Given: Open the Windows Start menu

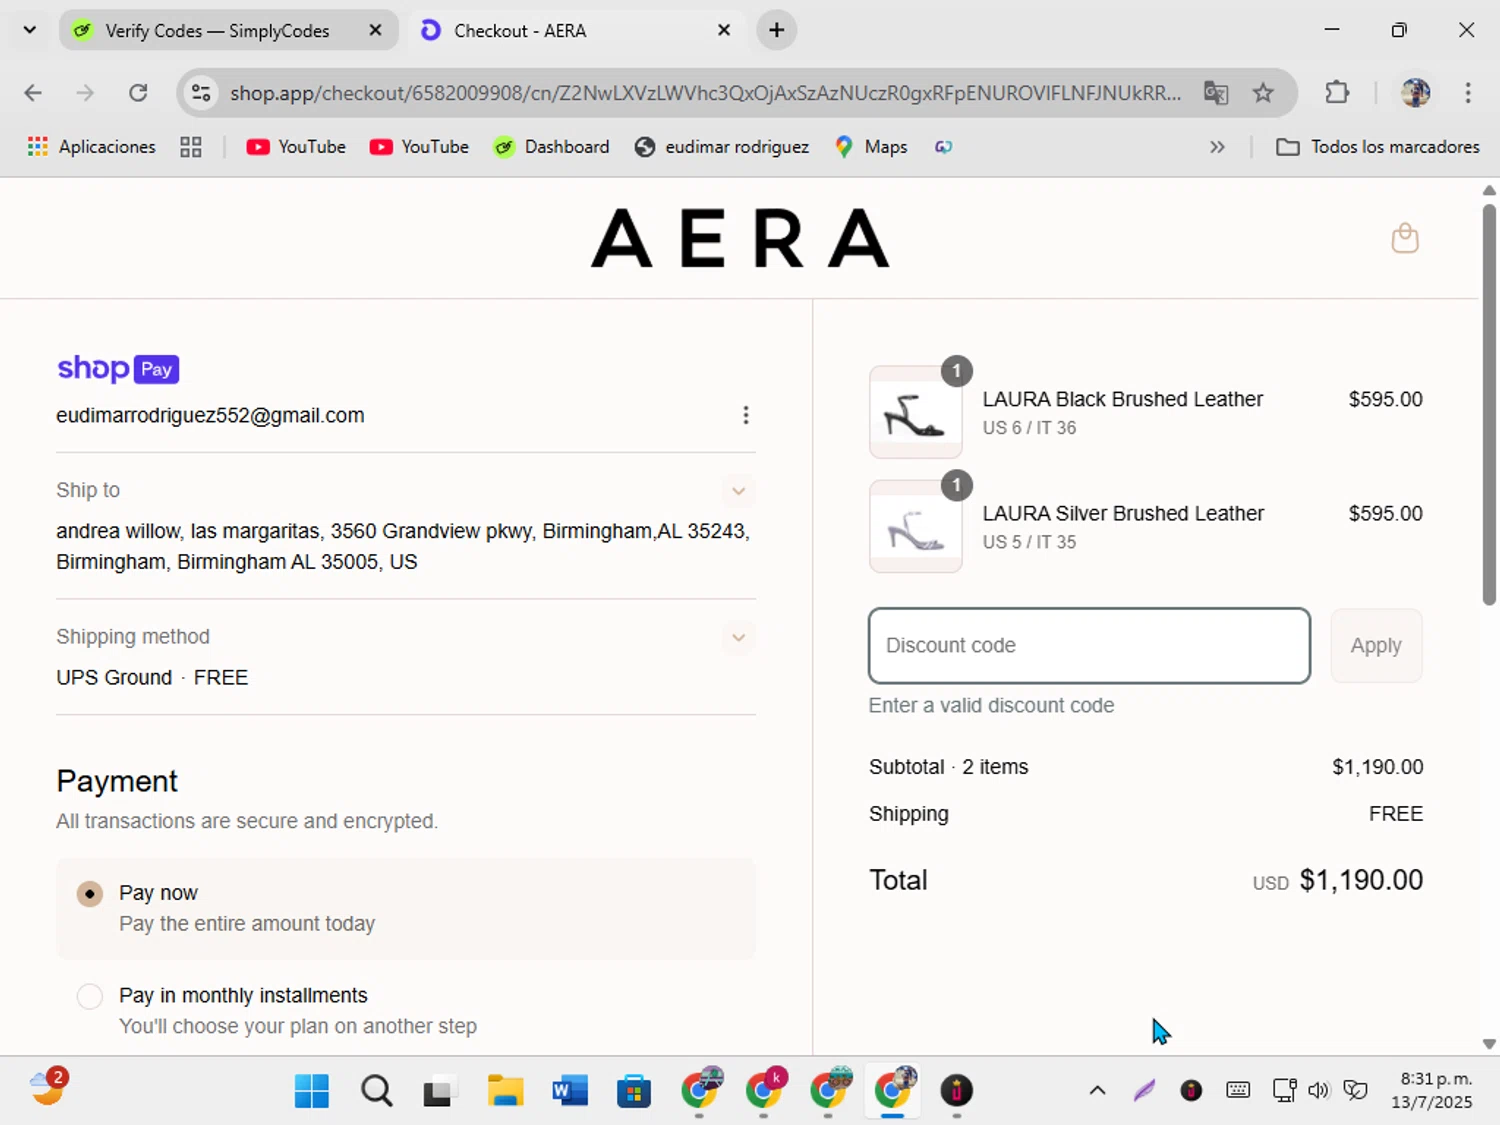Looking at the screenshot, I should click(312, 1091).
